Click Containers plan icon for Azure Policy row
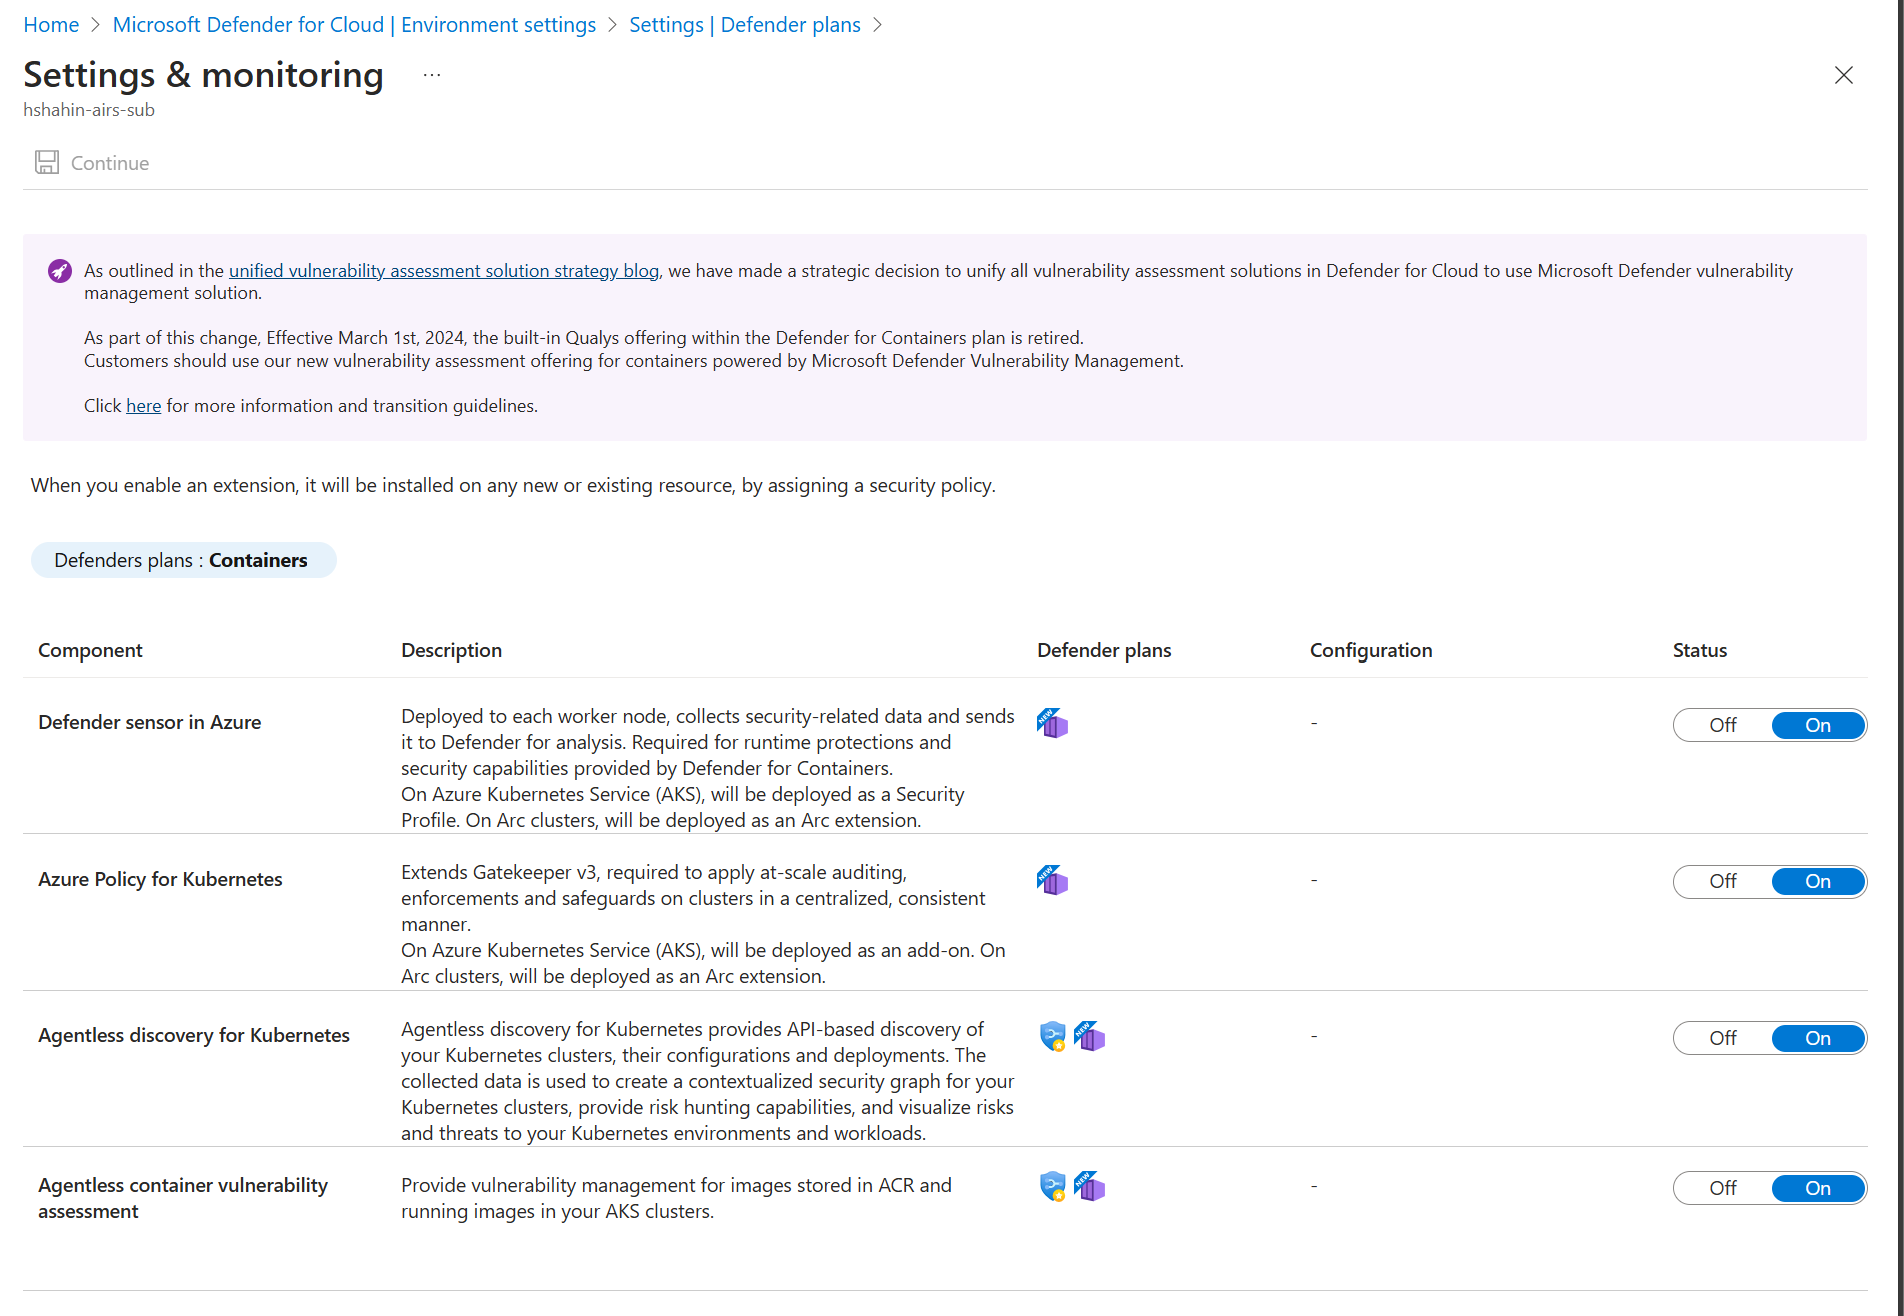 coord(1052,880)
